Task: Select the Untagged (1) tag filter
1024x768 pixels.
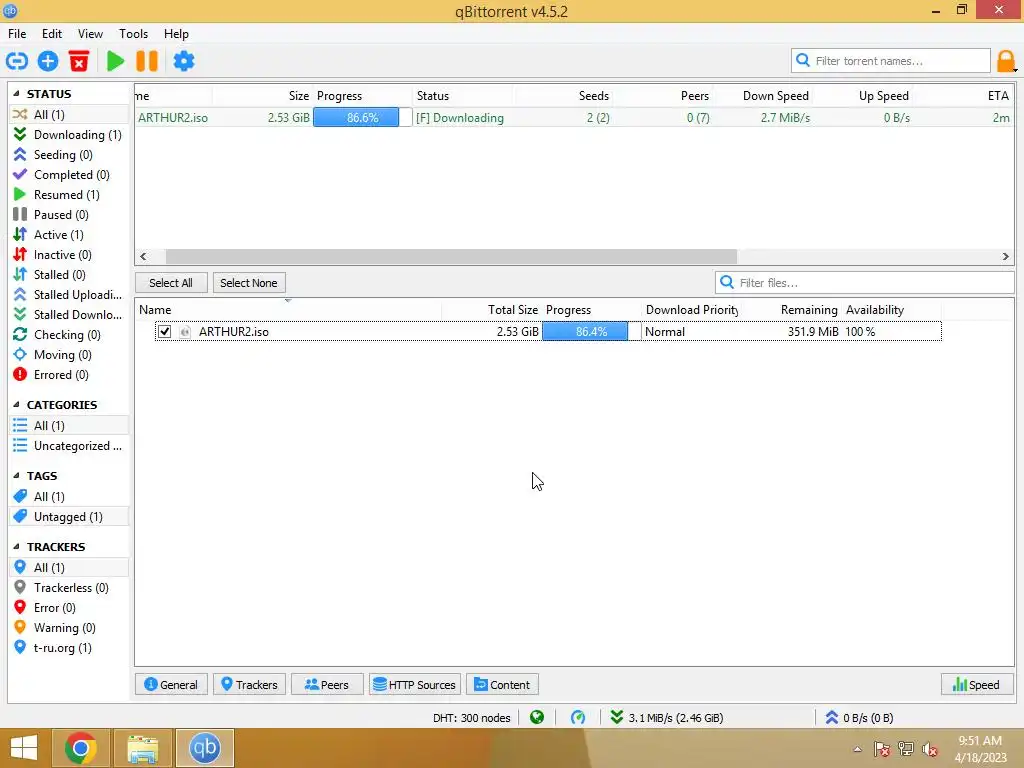Action: (x=68, y=517)
